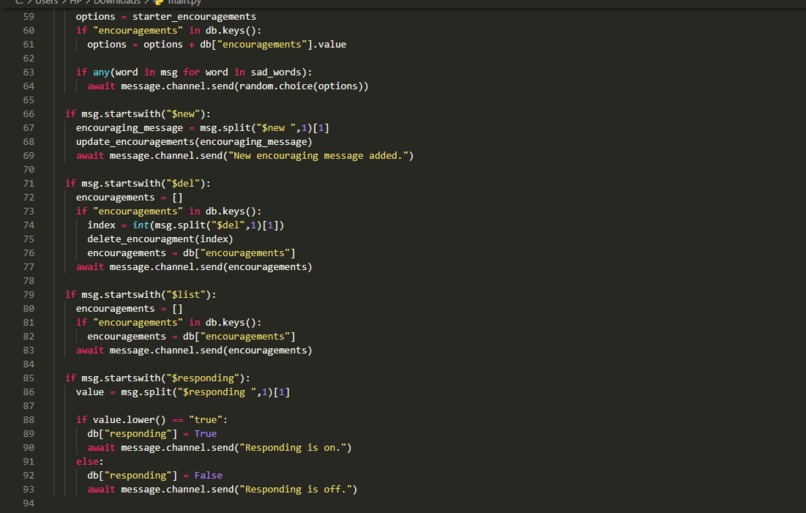Image resolution: width=806 pixels, height=513 pixels.
Task: Click 'random.choice(options)' on line 64
Action: pyautogui.click(x=301, y=86)
